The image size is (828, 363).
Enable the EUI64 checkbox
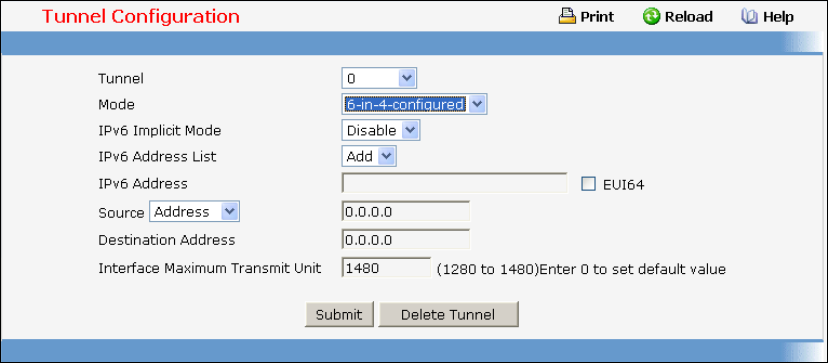[588, 184]
